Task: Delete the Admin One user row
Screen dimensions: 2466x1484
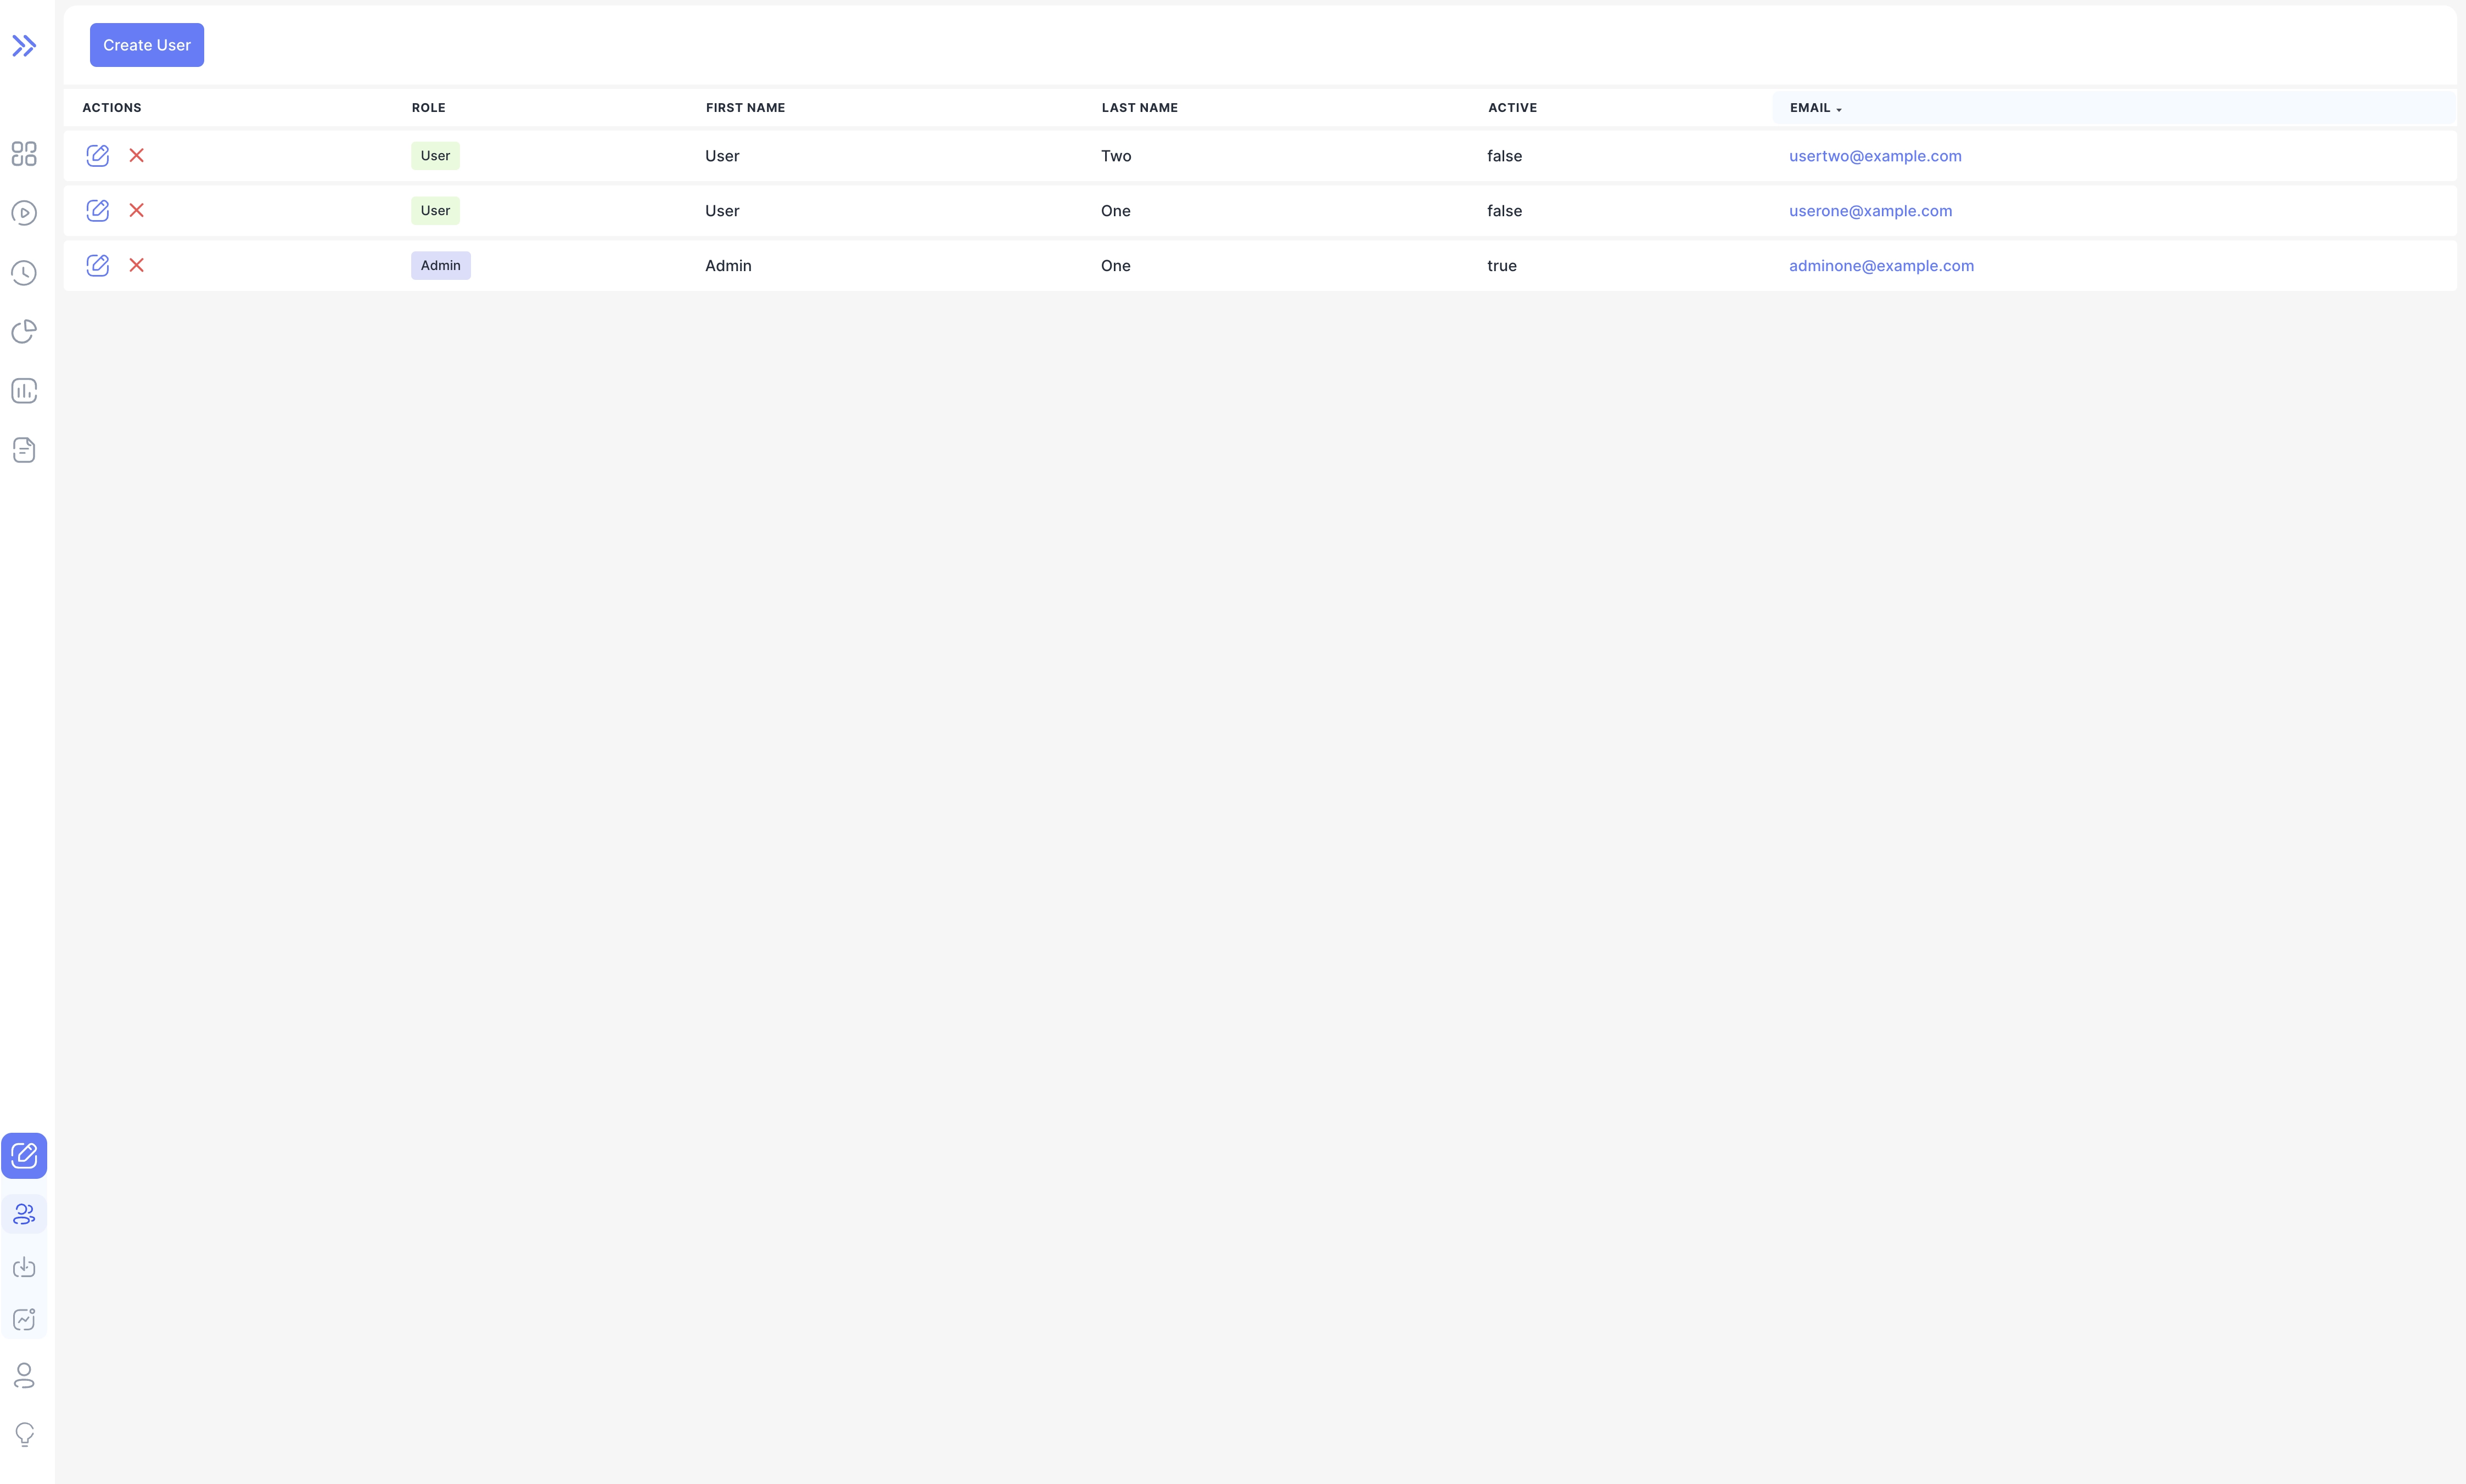Action: pos(137,265)
